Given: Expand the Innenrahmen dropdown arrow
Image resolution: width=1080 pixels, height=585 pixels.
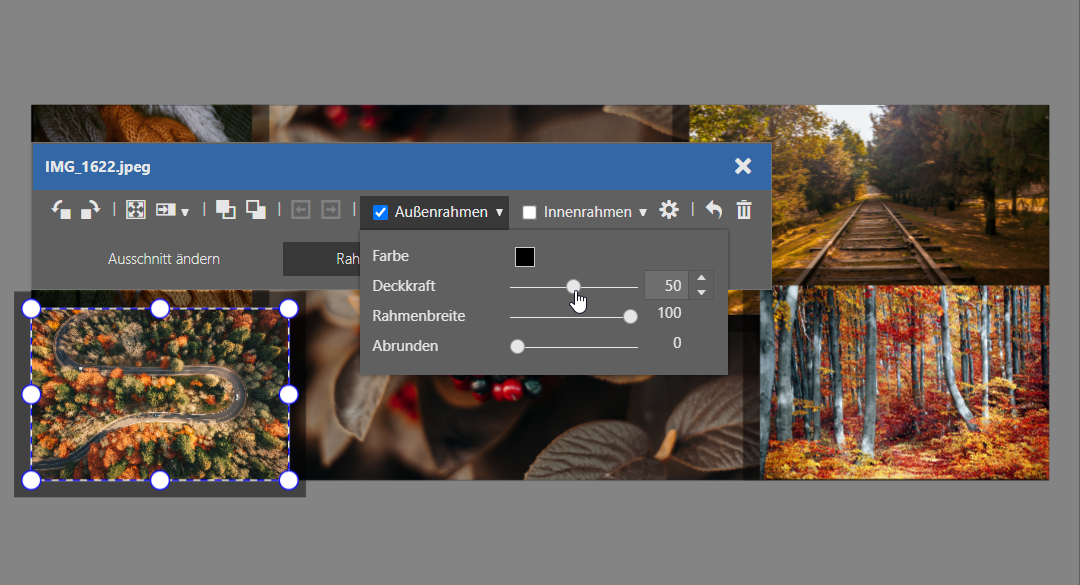Looking at the screenshot, I should [643, 212].
